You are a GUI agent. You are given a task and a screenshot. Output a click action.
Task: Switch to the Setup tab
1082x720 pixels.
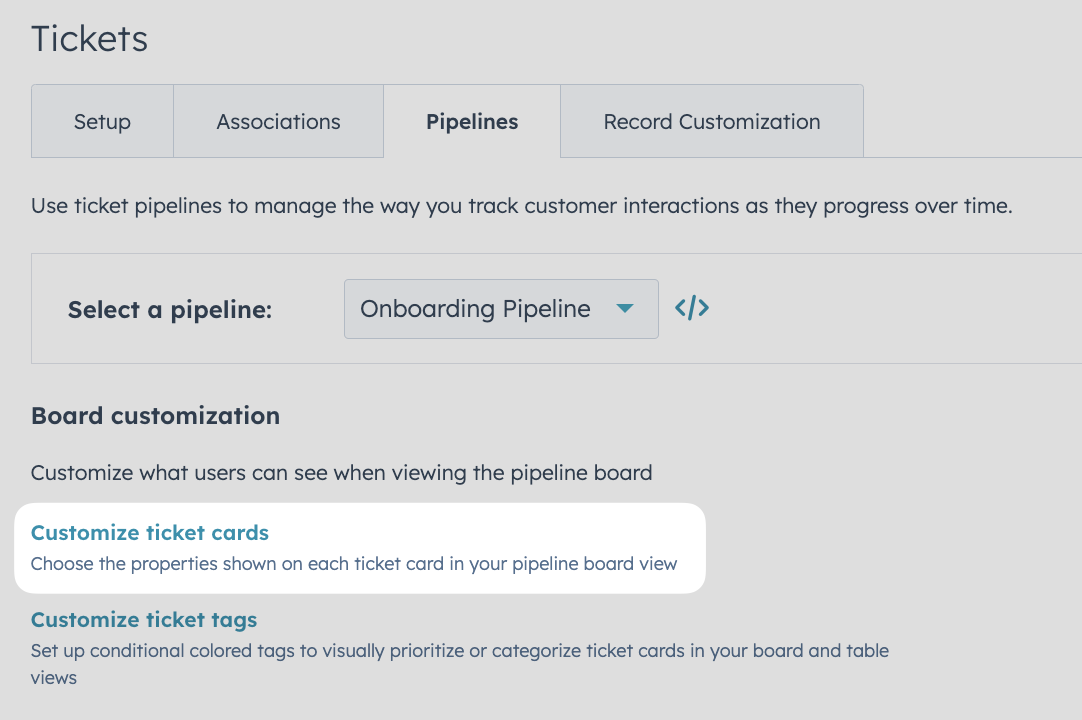tap(101, 121)
